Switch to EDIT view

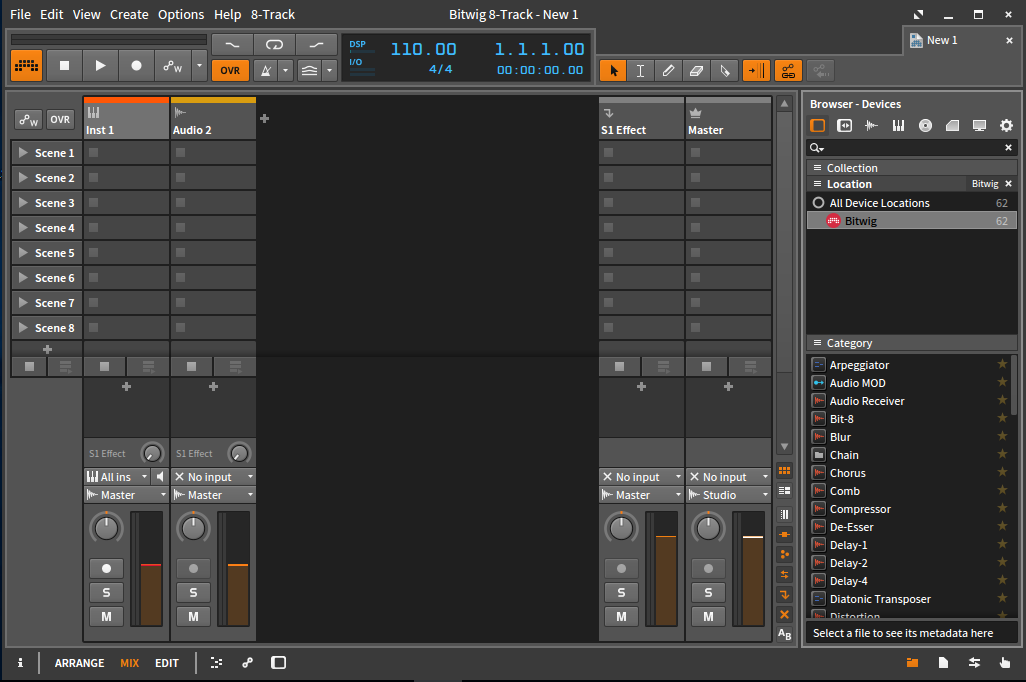pos(167,663)
